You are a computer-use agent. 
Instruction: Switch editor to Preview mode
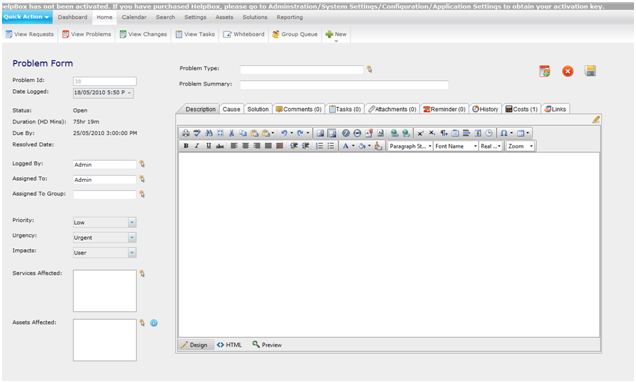tap(267, 345)
